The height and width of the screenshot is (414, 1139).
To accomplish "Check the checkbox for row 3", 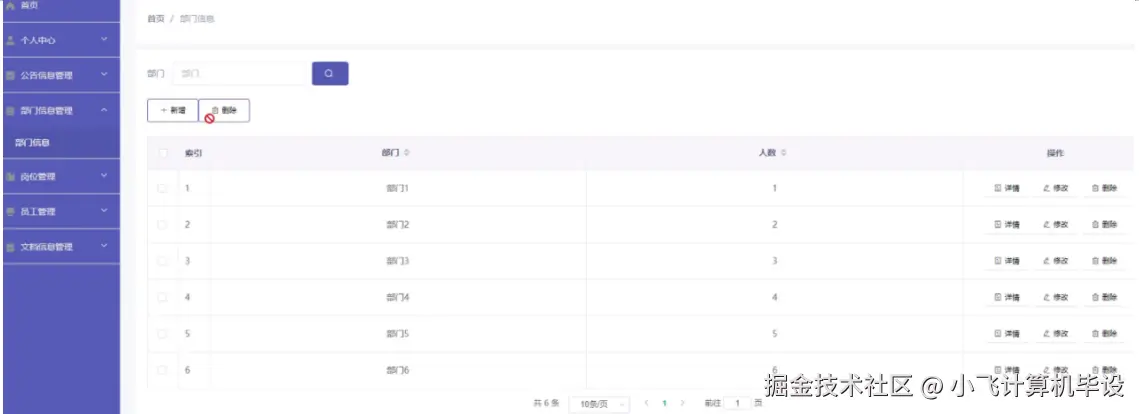I will pos(163,261).
